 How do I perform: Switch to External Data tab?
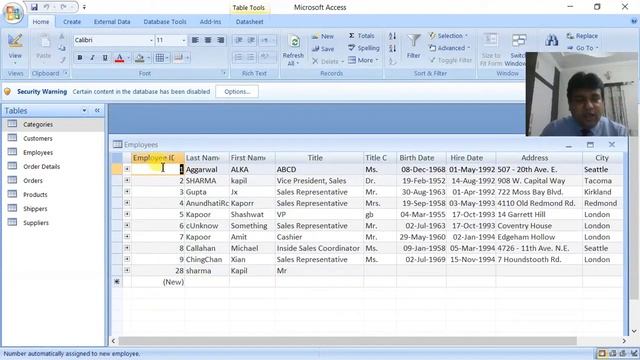112,22
